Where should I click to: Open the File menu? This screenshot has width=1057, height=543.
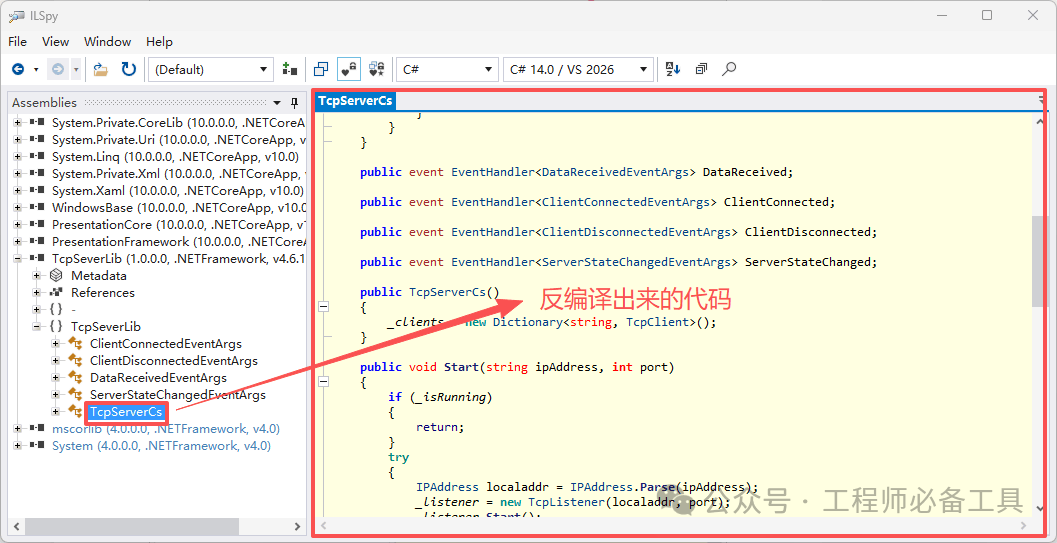(18, 42)
